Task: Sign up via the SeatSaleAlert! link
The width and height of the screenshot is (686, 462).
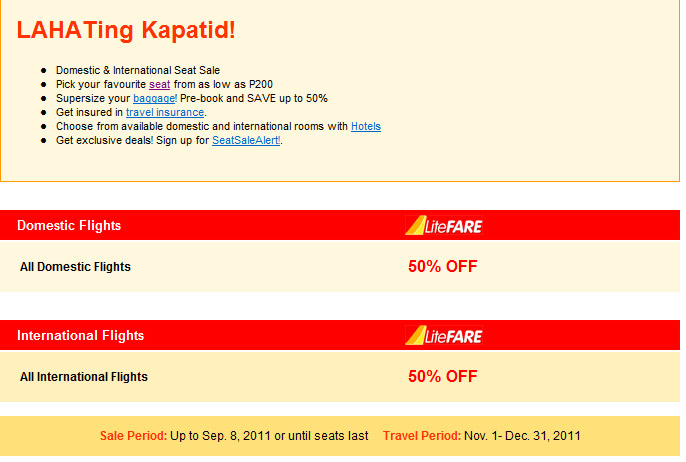Action: pos(246,140)
